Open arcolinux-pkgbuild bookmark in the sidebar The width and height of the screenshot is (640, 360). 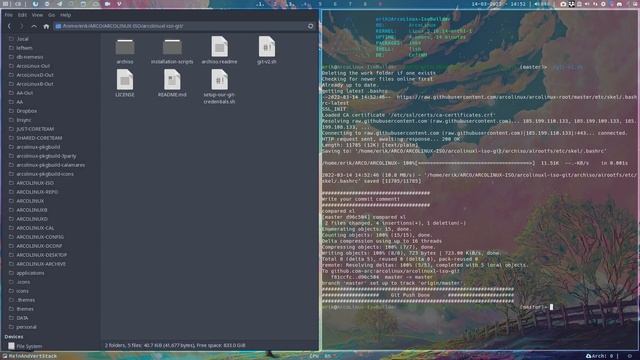point(38,147)
